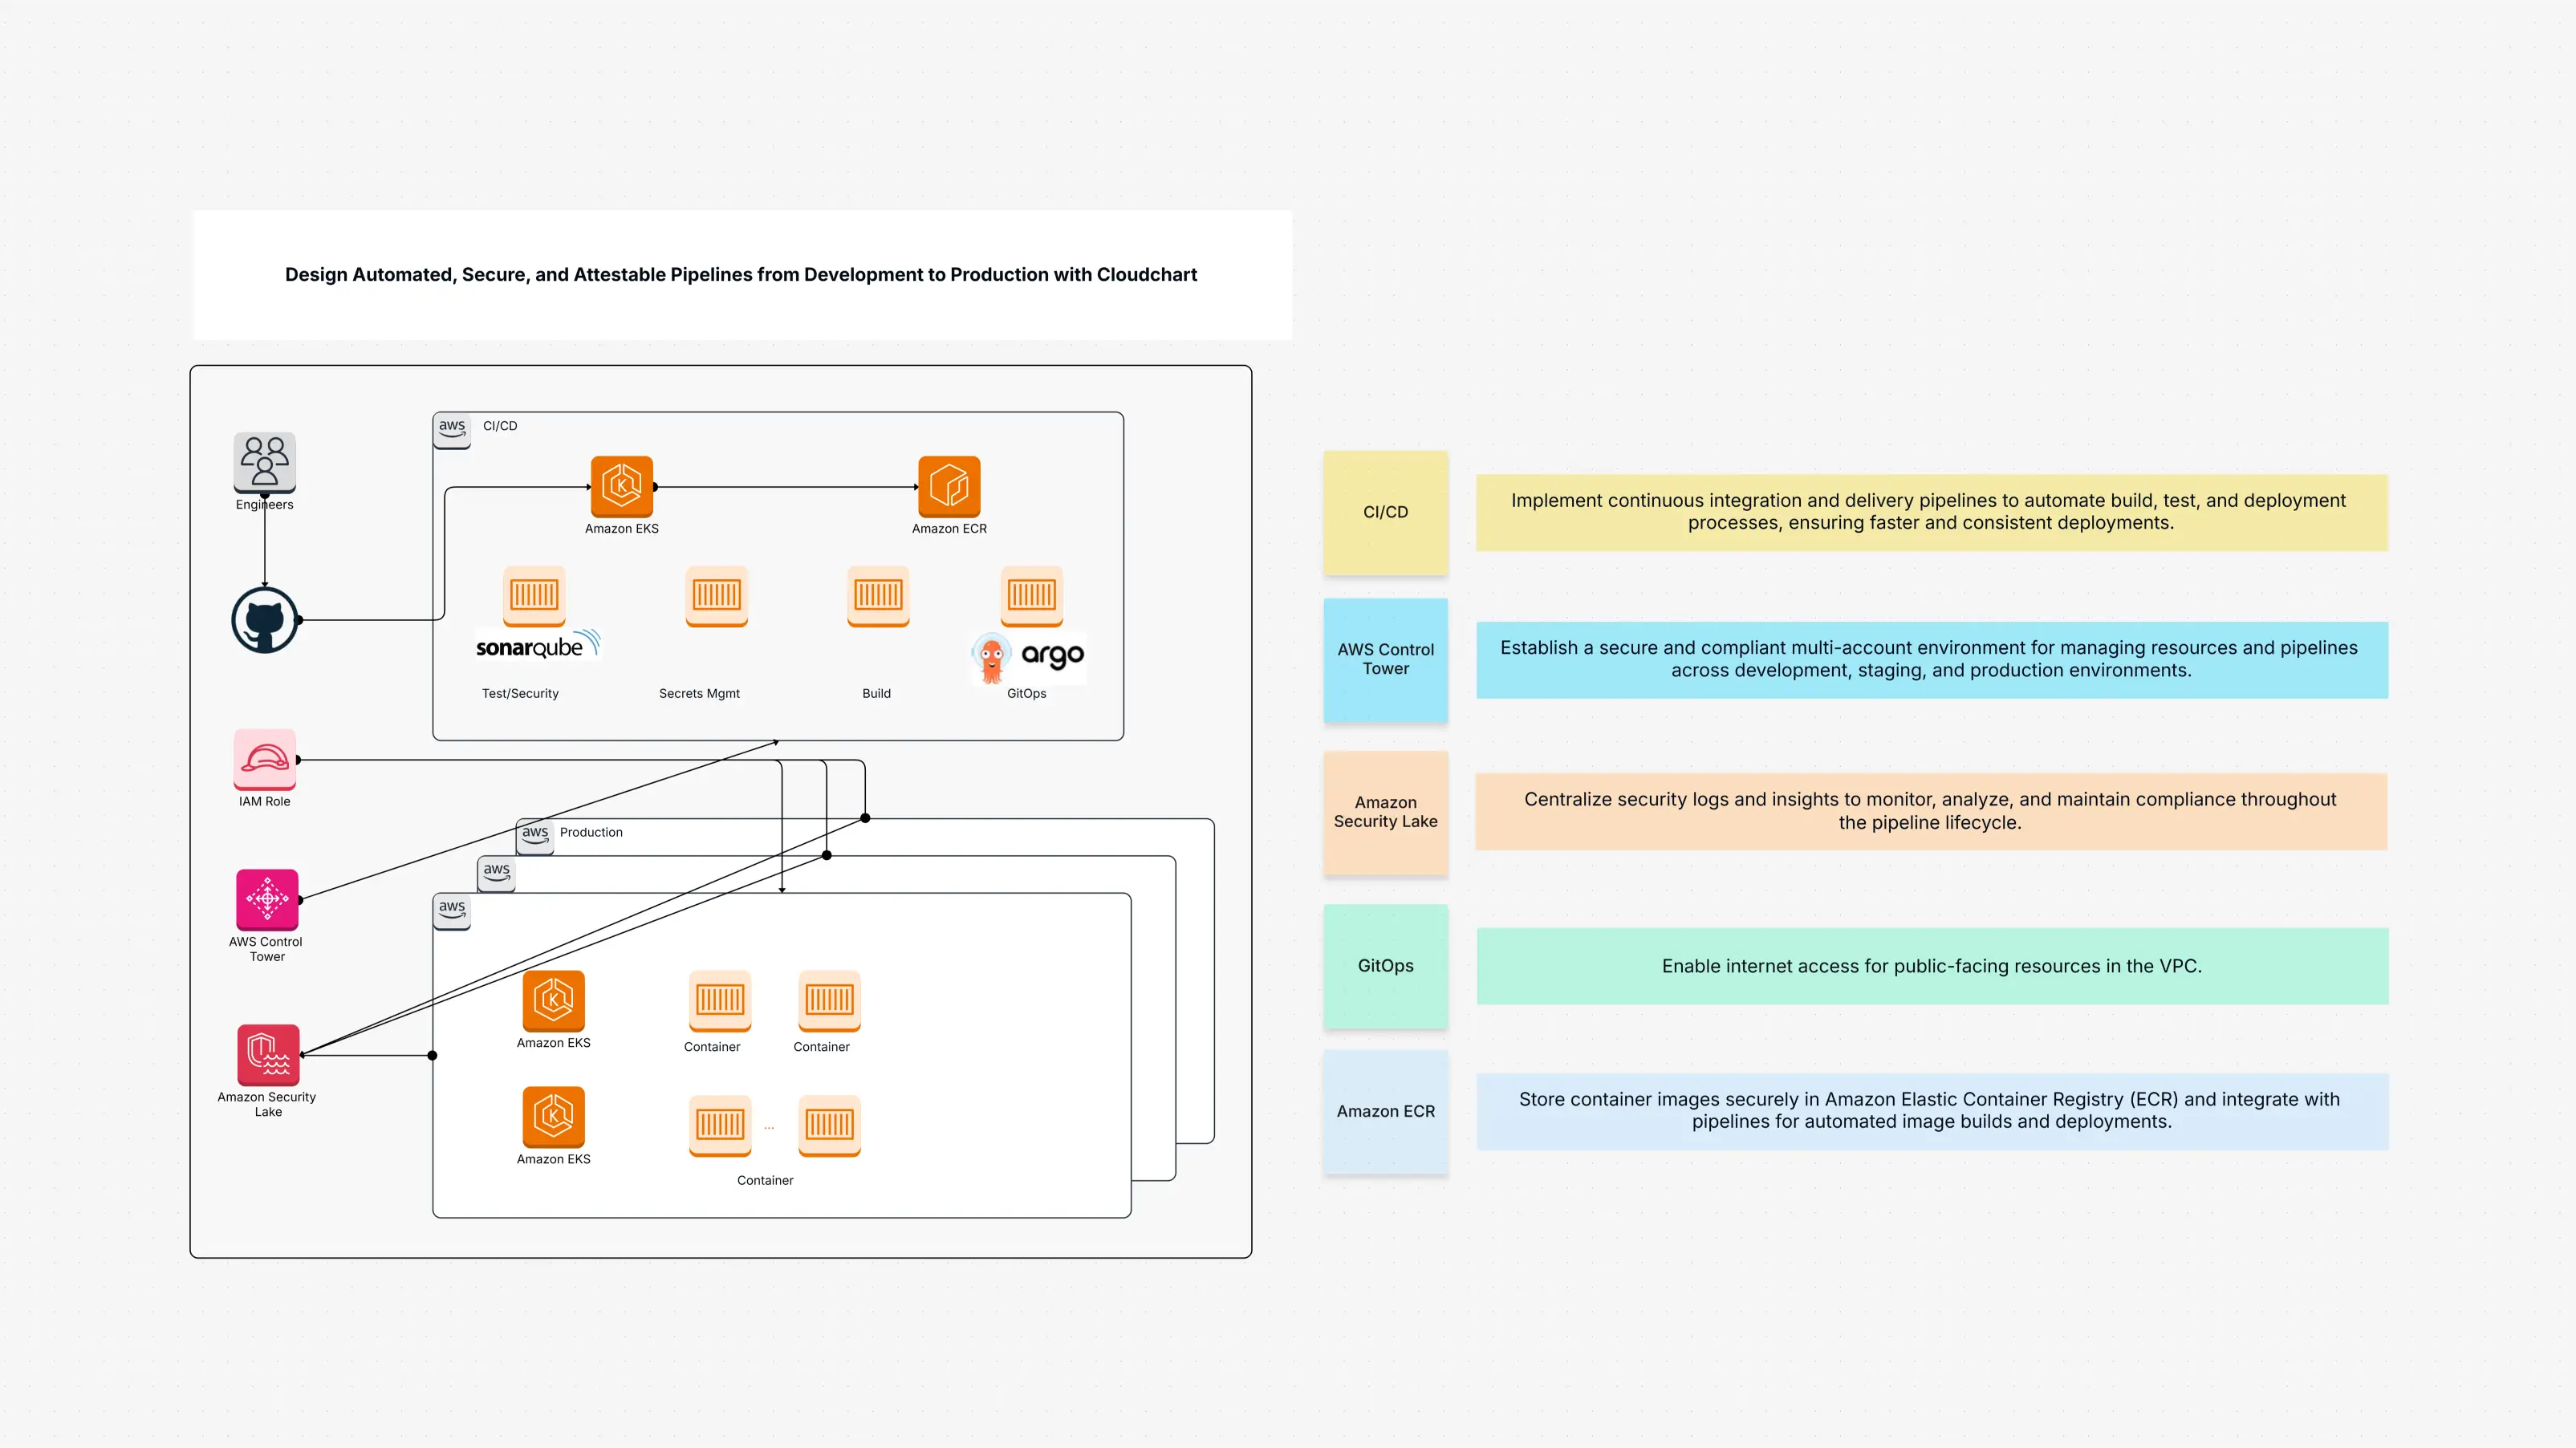This screenshot has height=1448, width=2576.
Task: Click the yellow CI/CD sticky note
Action: [1385, 512]
